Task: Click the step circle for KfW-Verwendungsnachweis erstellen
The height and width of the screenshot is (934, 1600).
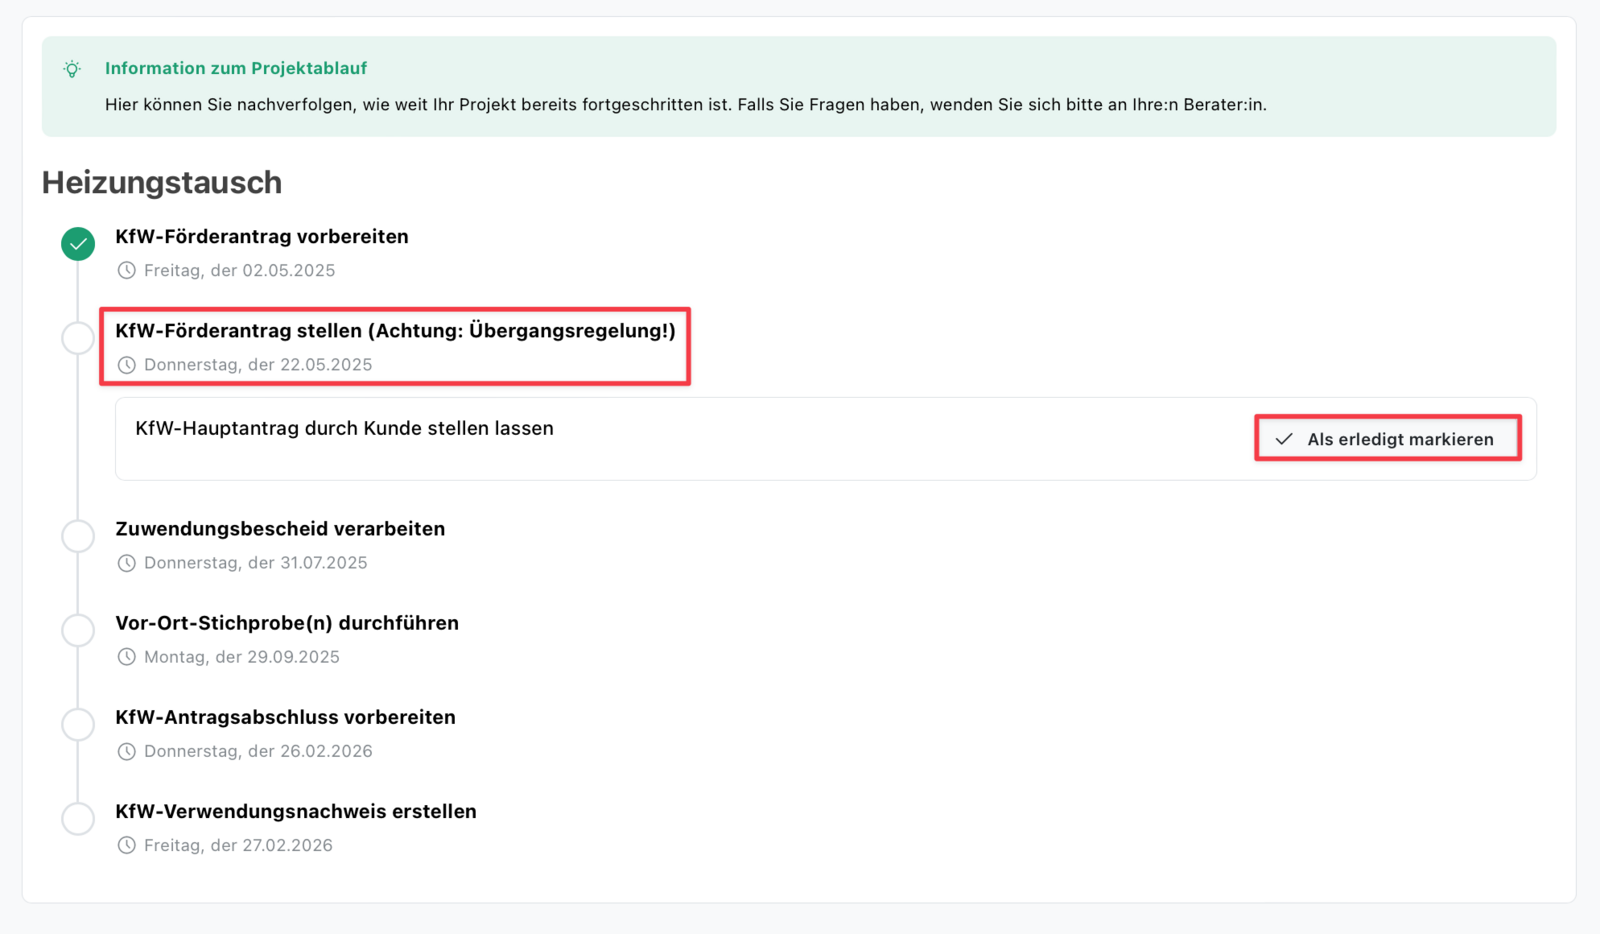Action: point(78,817)
